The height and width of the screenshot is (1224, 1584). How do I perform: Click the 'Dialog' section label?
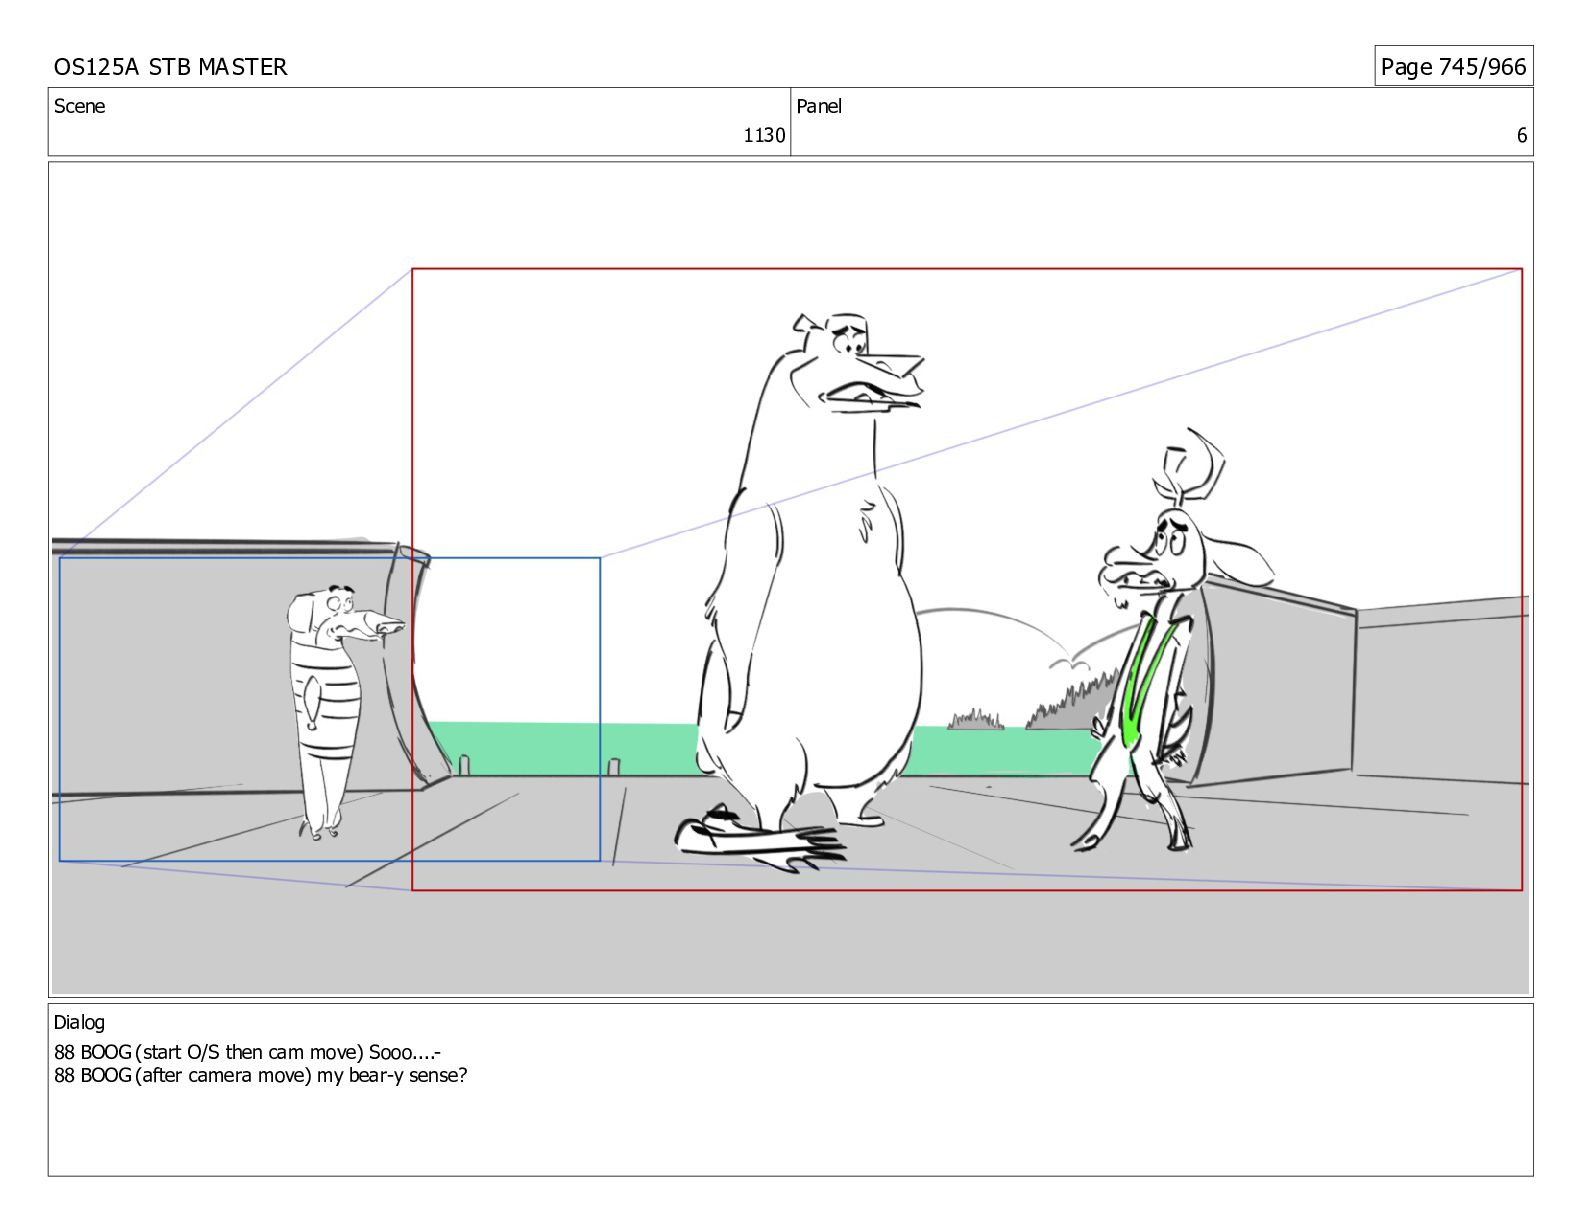click(79, 1022)
